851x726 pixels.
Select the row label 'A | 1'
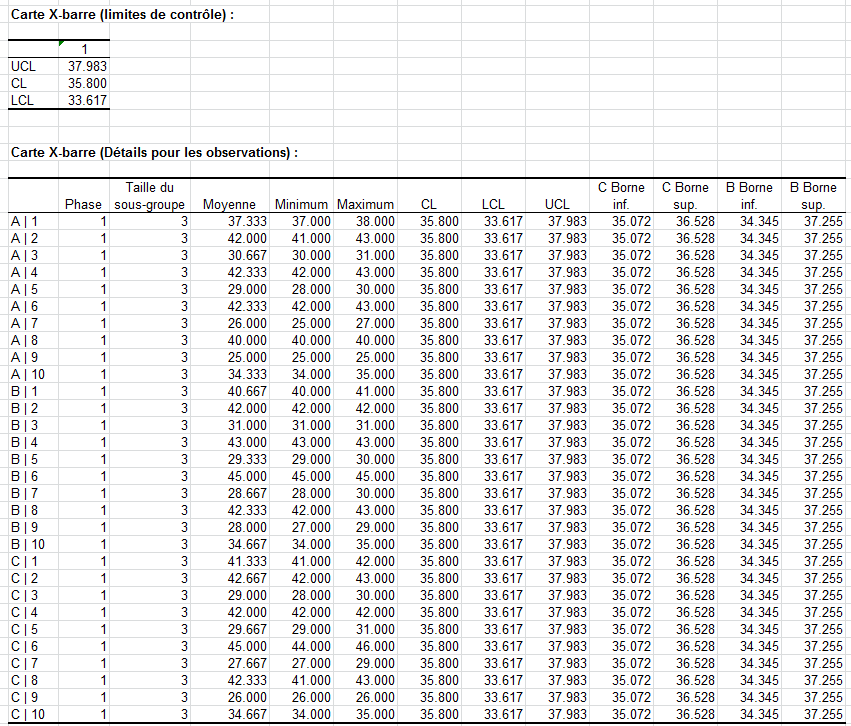point(24,221)
